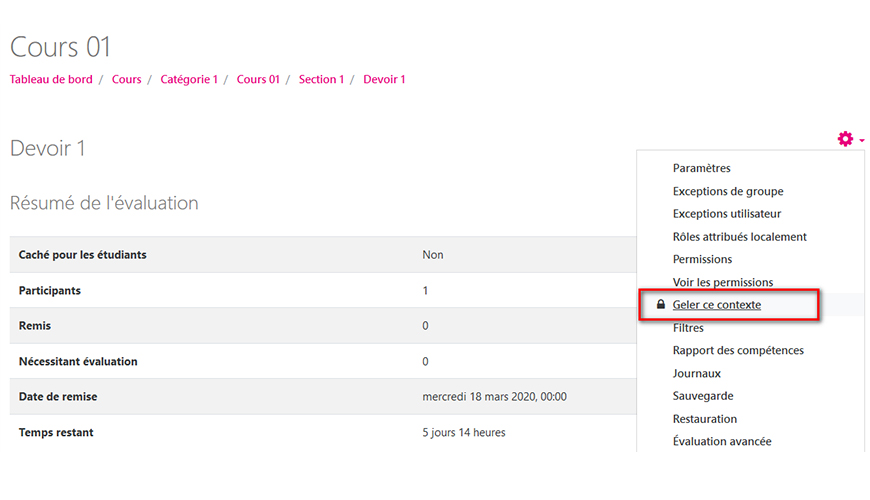Toggle the dropdown arrow next to gear
This screenshot has height=500, width=870.
click(862, 140)
